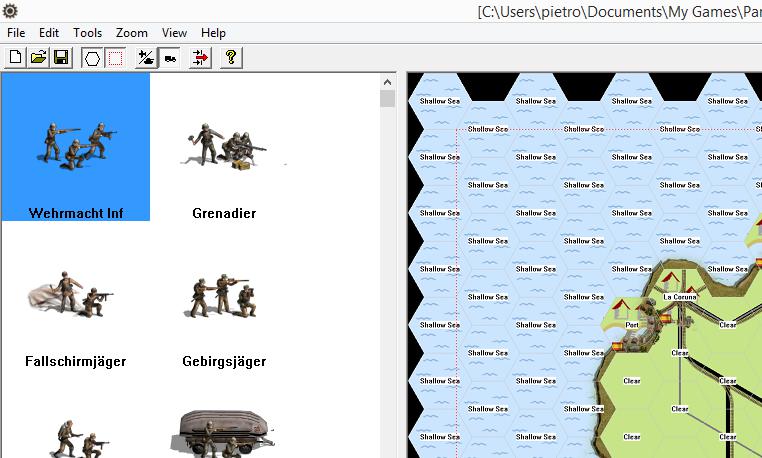Open the Edit menu

tap(49, 33)
